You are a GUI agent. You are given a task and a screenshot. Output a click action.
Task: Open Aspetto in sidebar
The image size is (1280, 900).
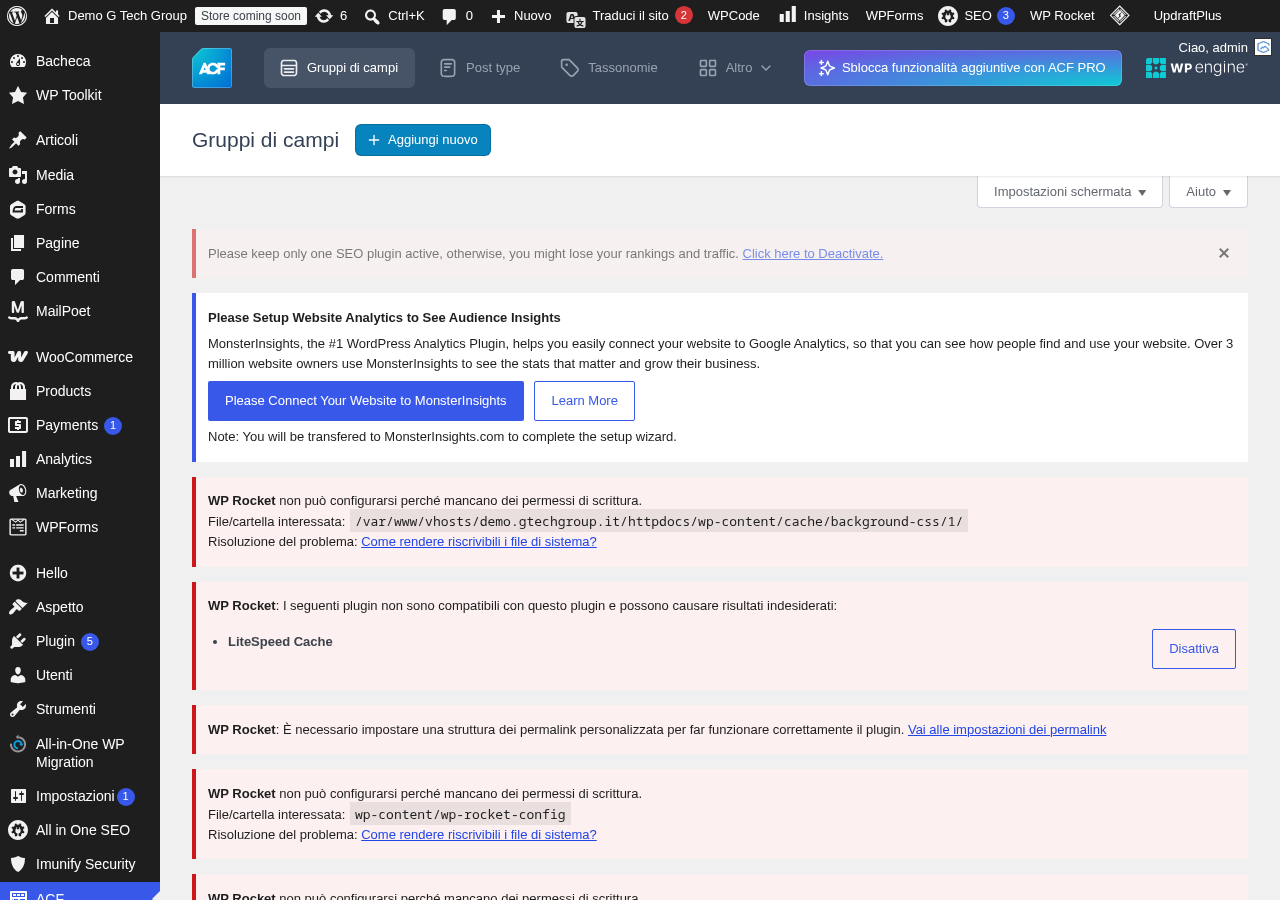[x=80, y=607]
